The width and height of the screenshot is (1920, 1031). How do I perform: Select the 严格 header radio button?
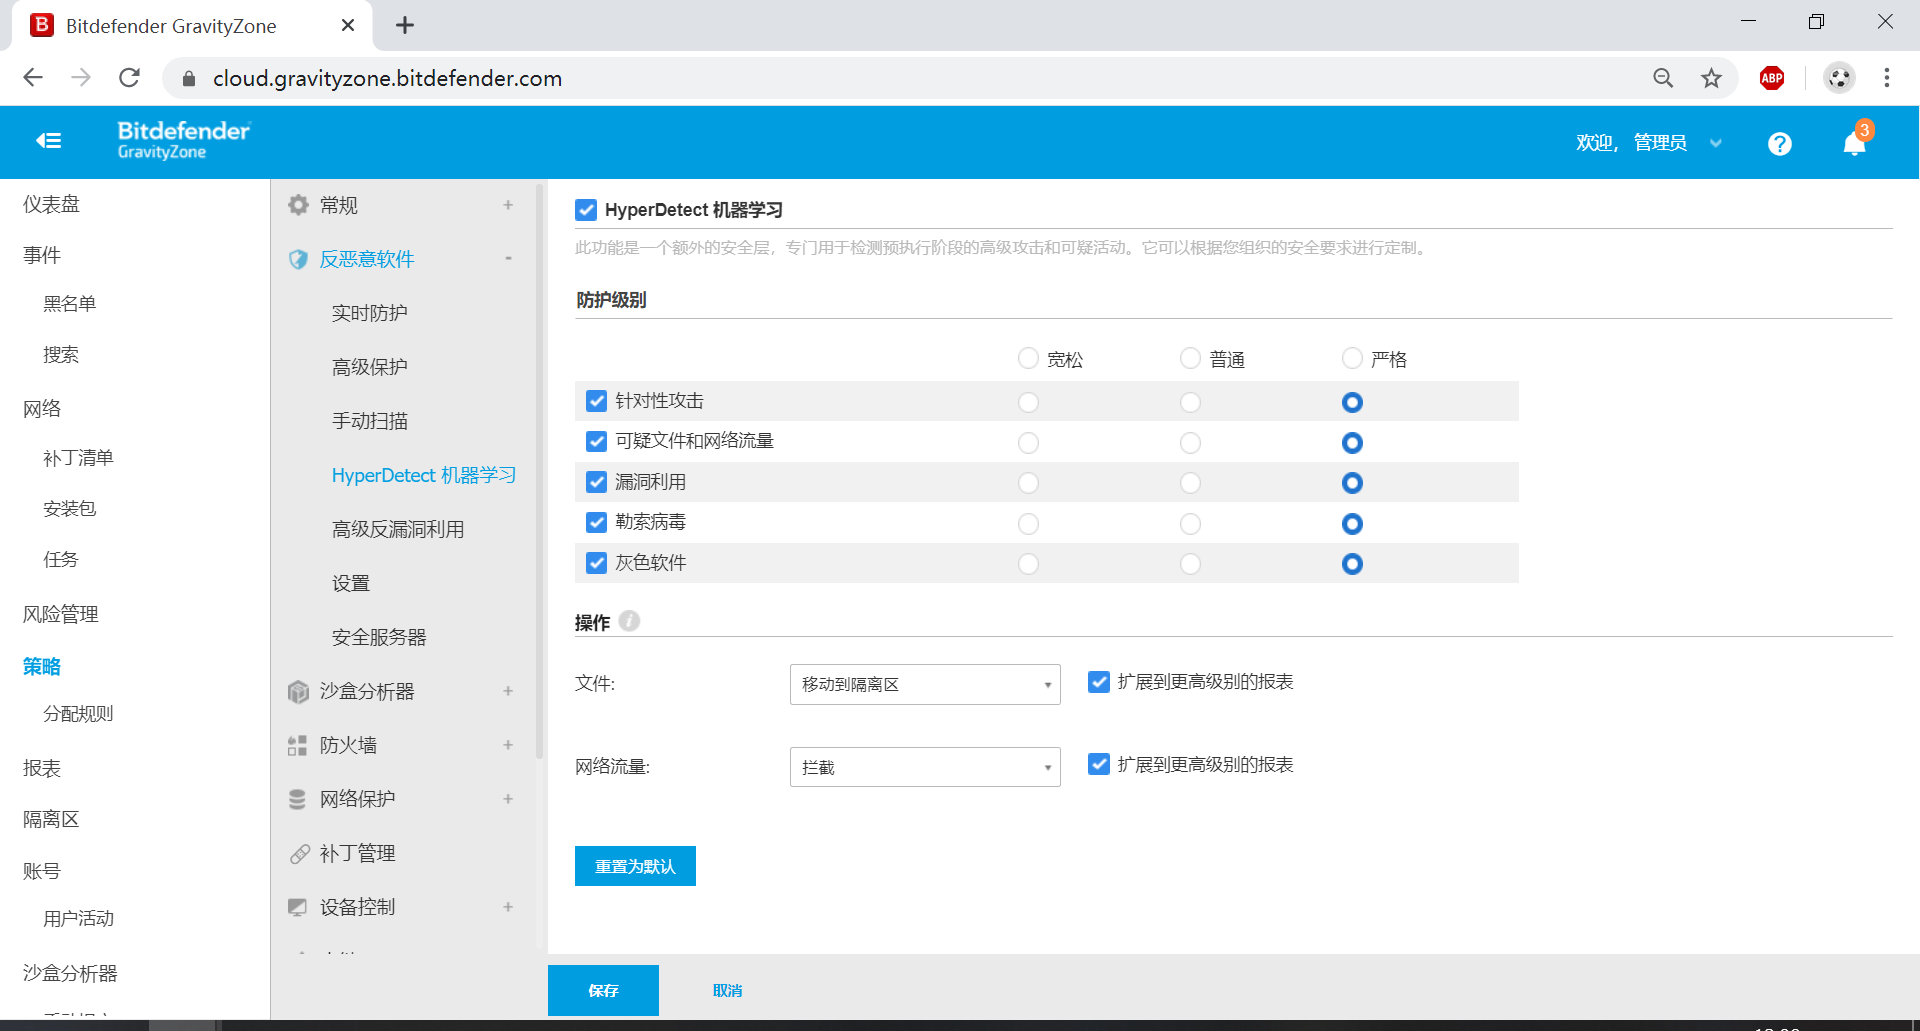[x=1352, y=358]
